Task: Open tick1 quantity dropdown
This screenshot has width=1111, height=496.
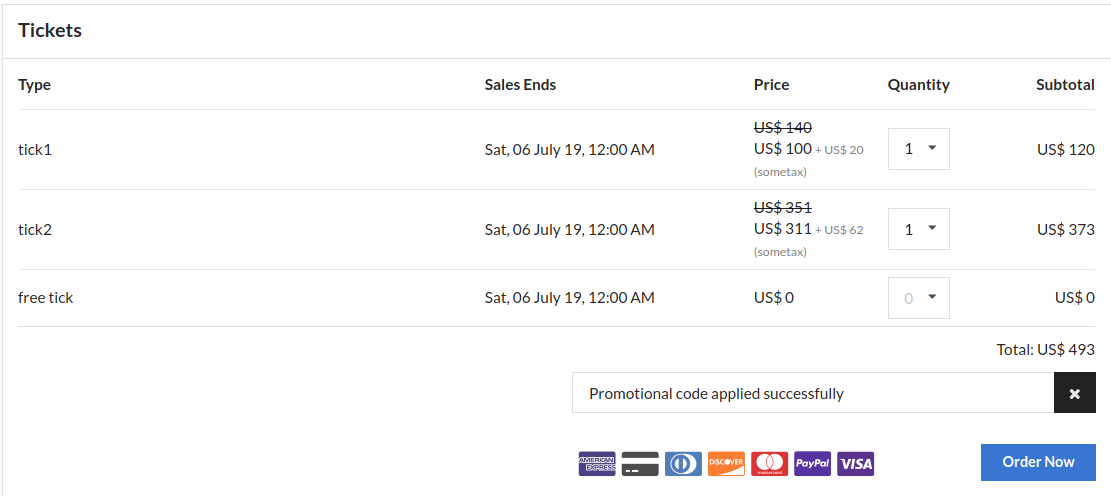Action: click(x=918, y=149)
